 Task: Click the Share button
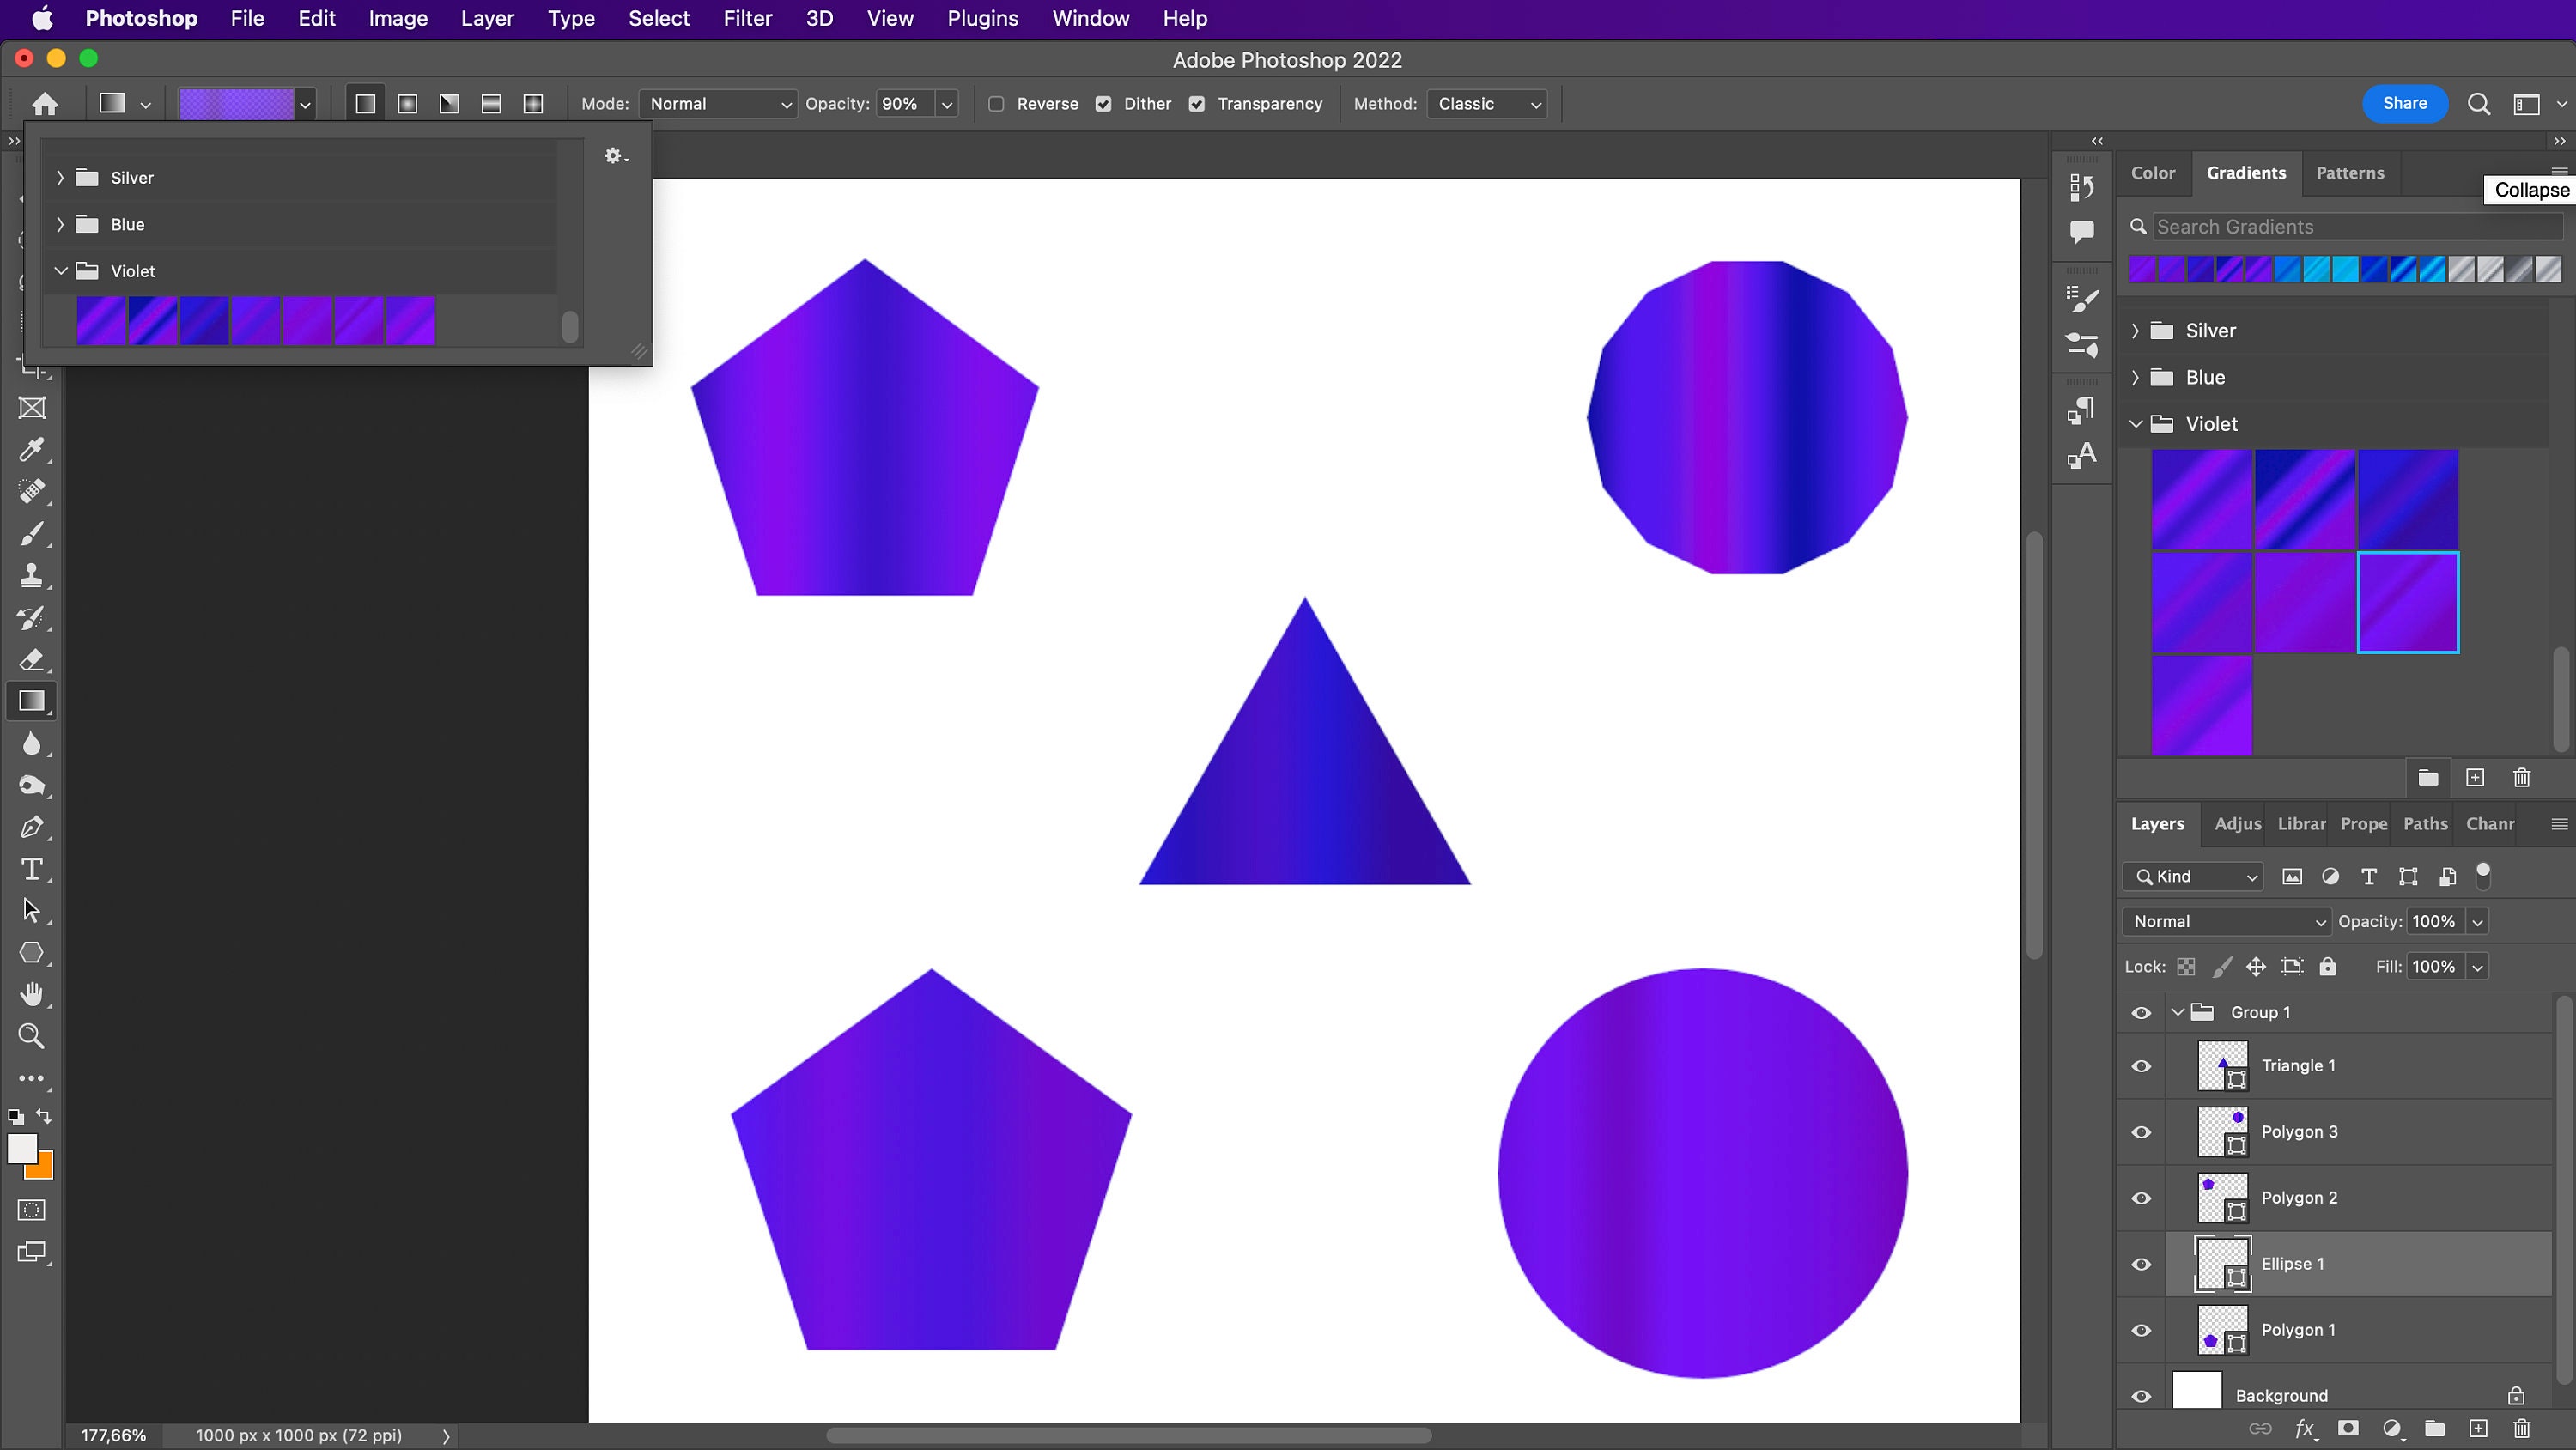coord(2405,103)
